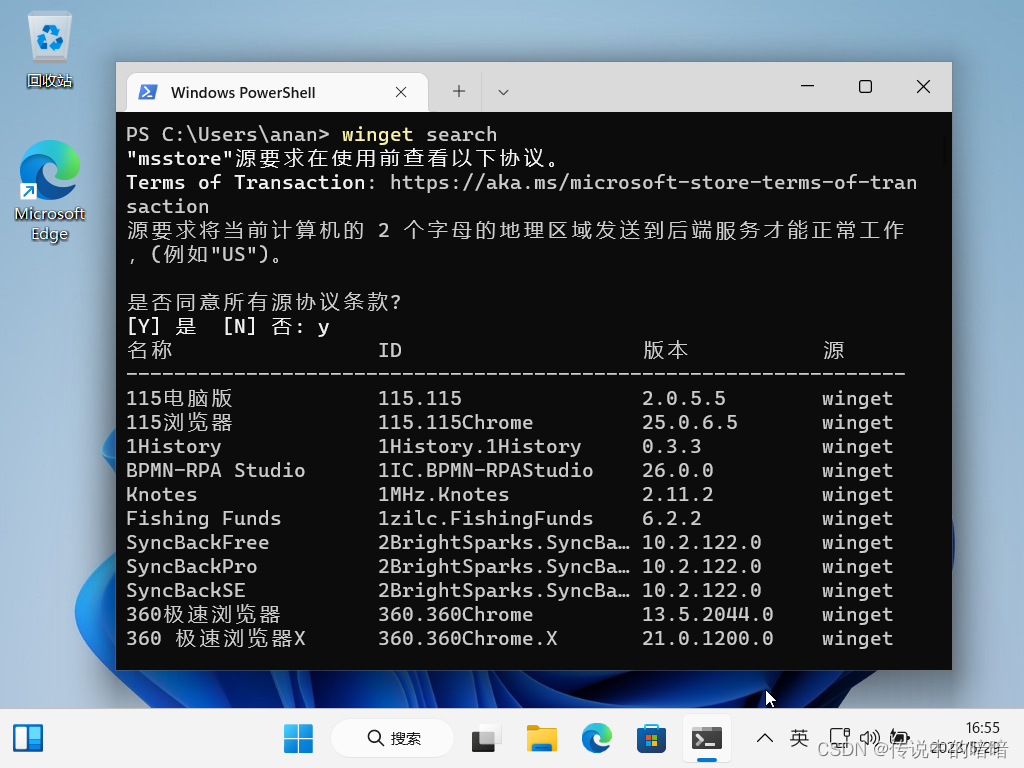Select the Windows PowerShell tab
1024x768 pixels.
click(x=278, y=92)
